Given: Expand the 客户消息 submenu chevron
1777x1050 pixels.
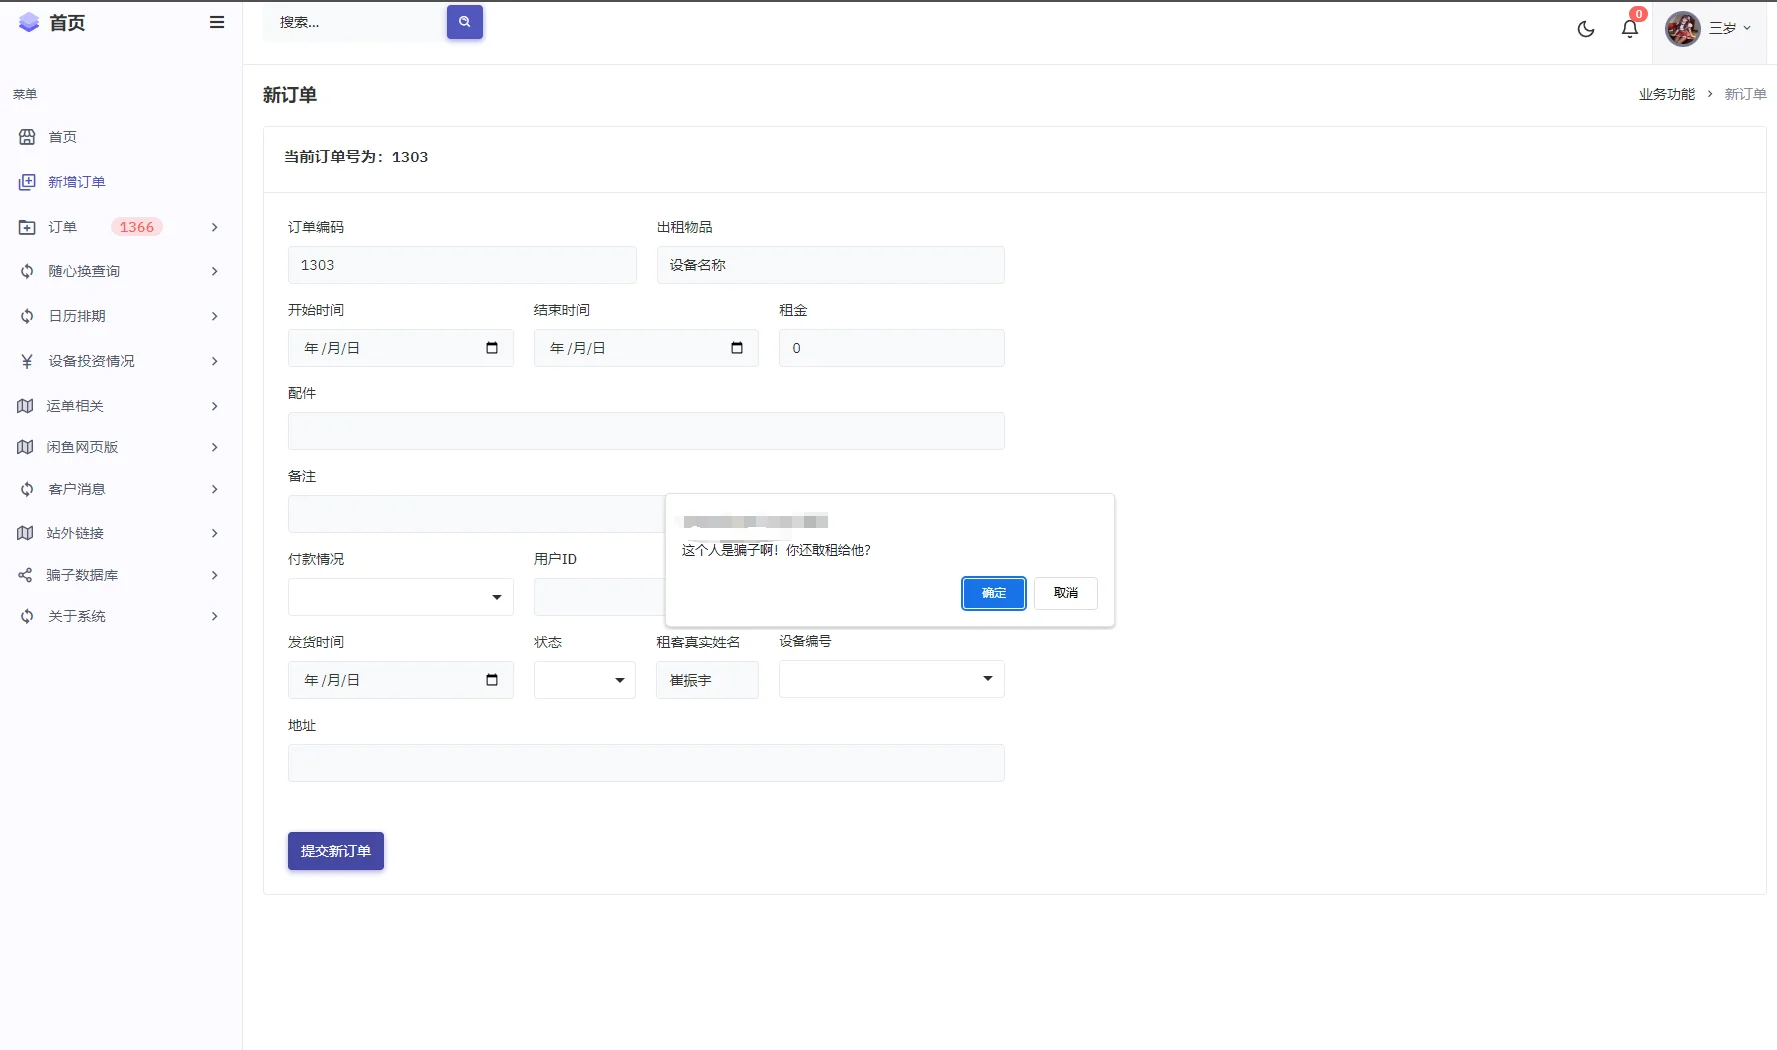Looking at the screenshot, I should pyautogui.click(x=215, y=489).
